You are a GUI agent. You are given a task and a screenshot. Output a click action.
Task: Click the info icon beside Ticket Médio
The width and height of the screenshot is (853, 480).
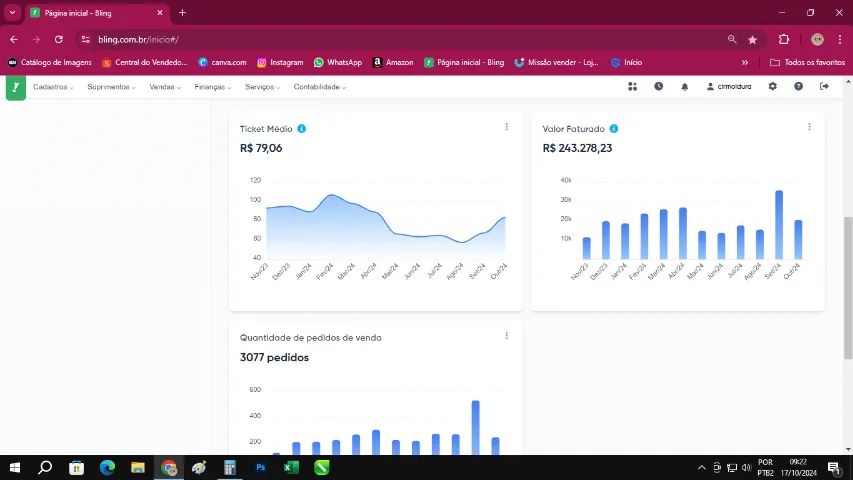(301, 129)
